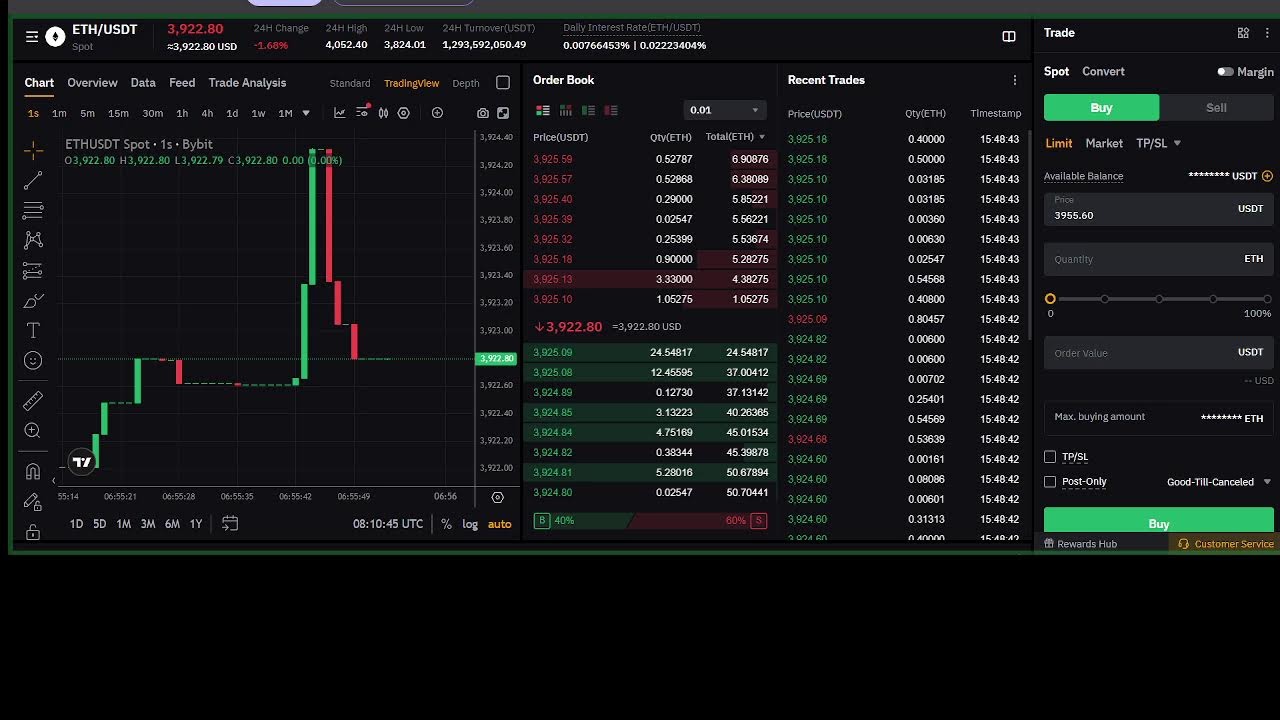Open the emoji icons tool
The width and height of the screenshot is (1280, 720).
(33, 361)
